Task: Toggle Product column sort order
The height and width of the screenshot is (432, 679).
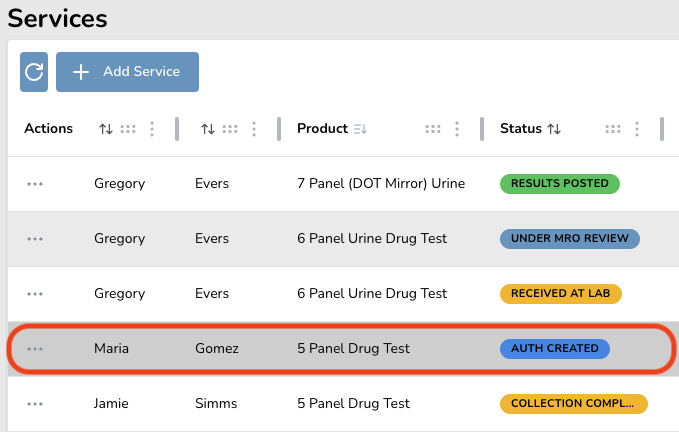Action: coord(360,129)
